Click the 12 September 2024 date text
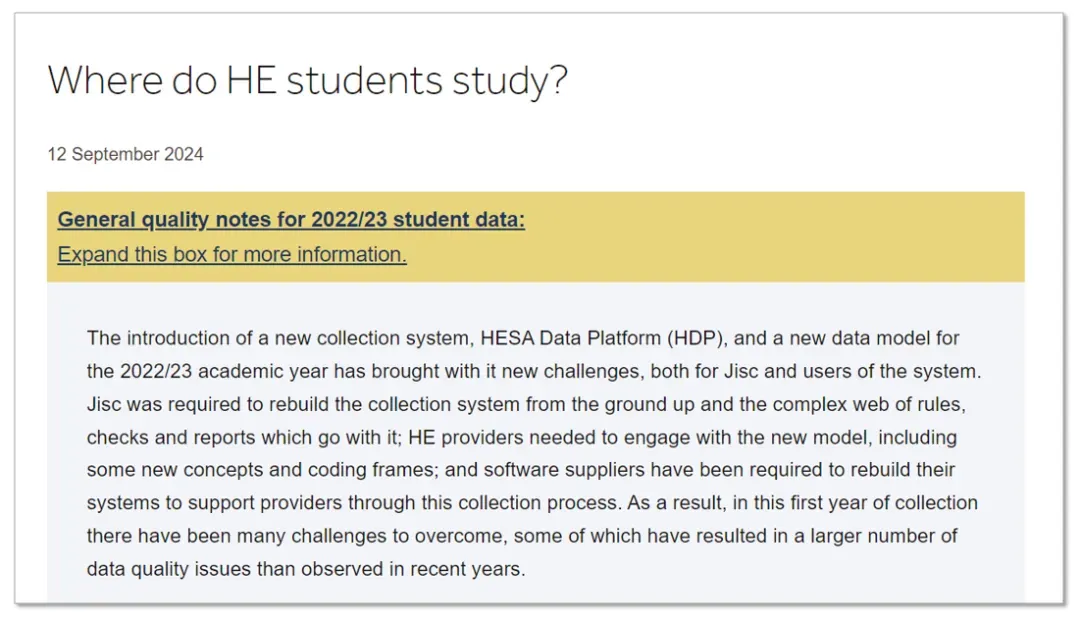 click(x=125, y=154)
